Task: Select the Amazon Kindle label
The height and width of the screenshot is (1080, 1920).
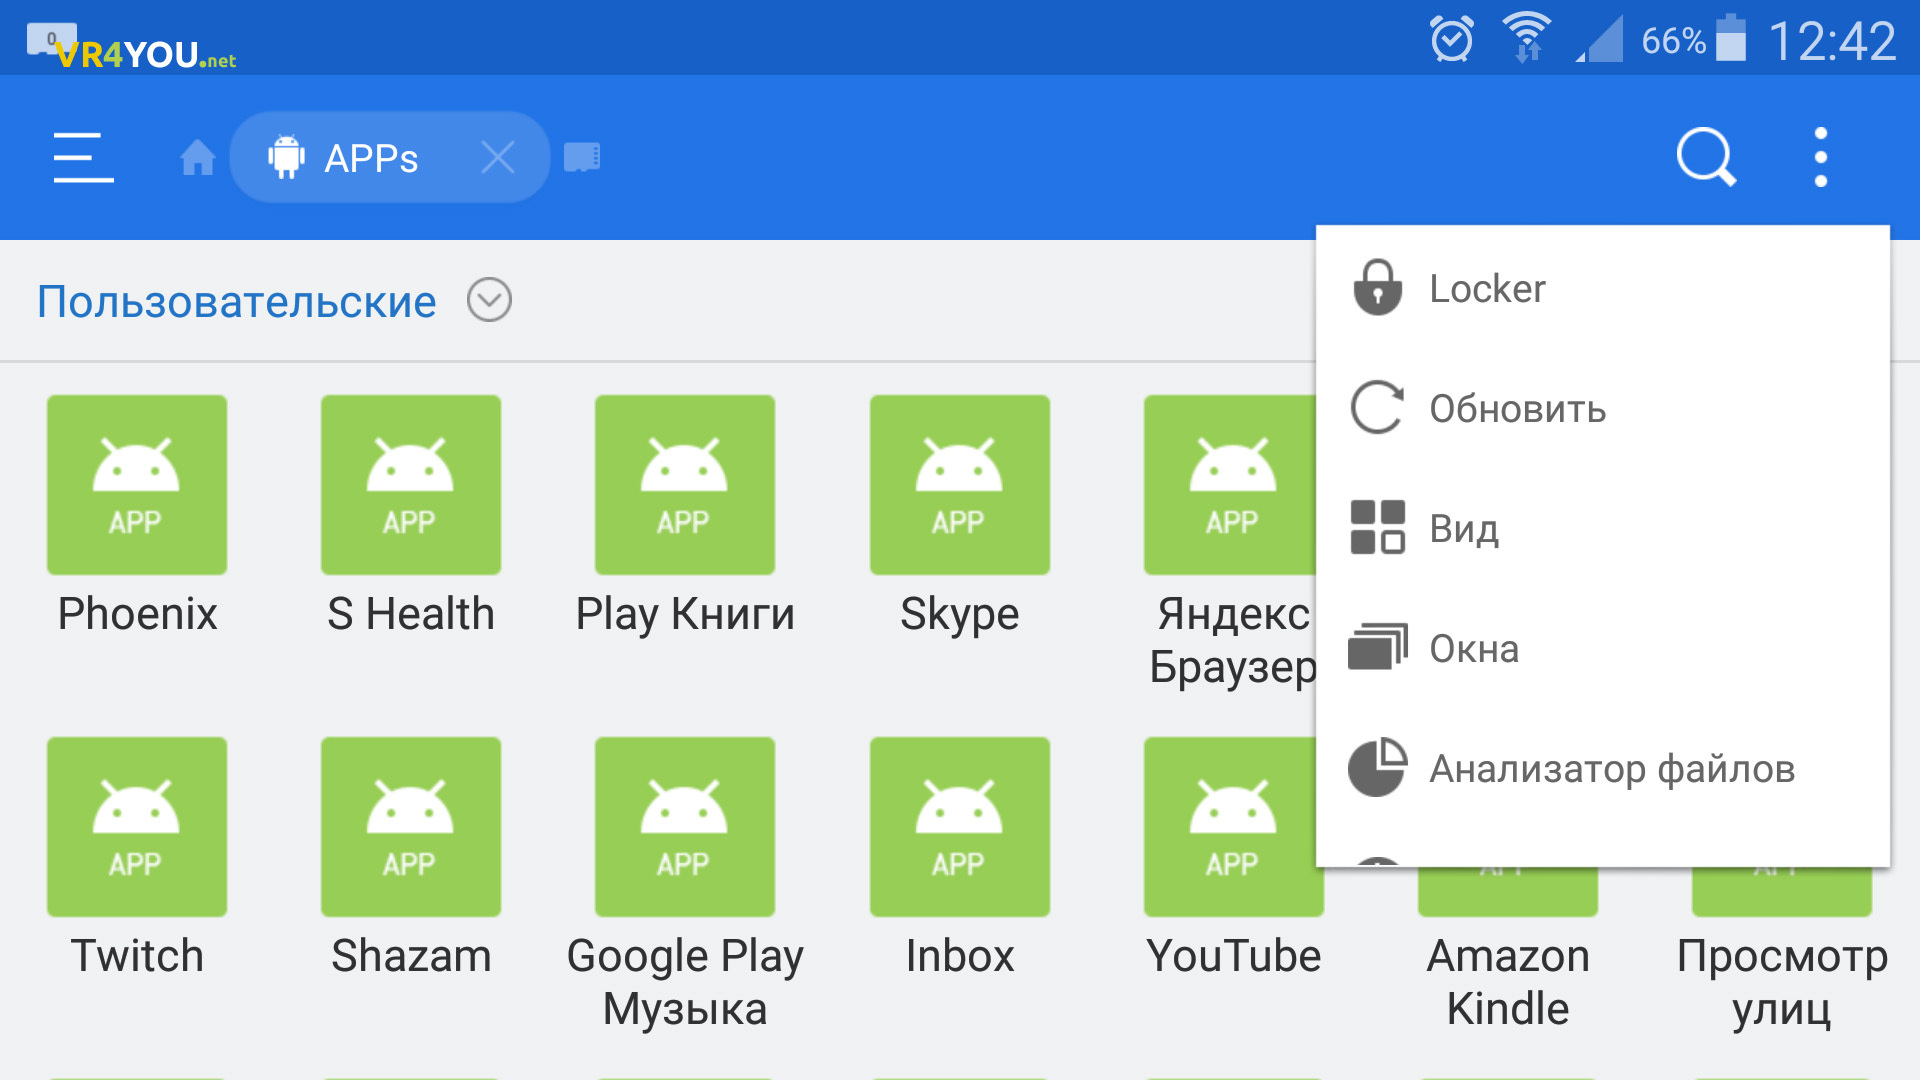Action: (x=1508, y=982)
